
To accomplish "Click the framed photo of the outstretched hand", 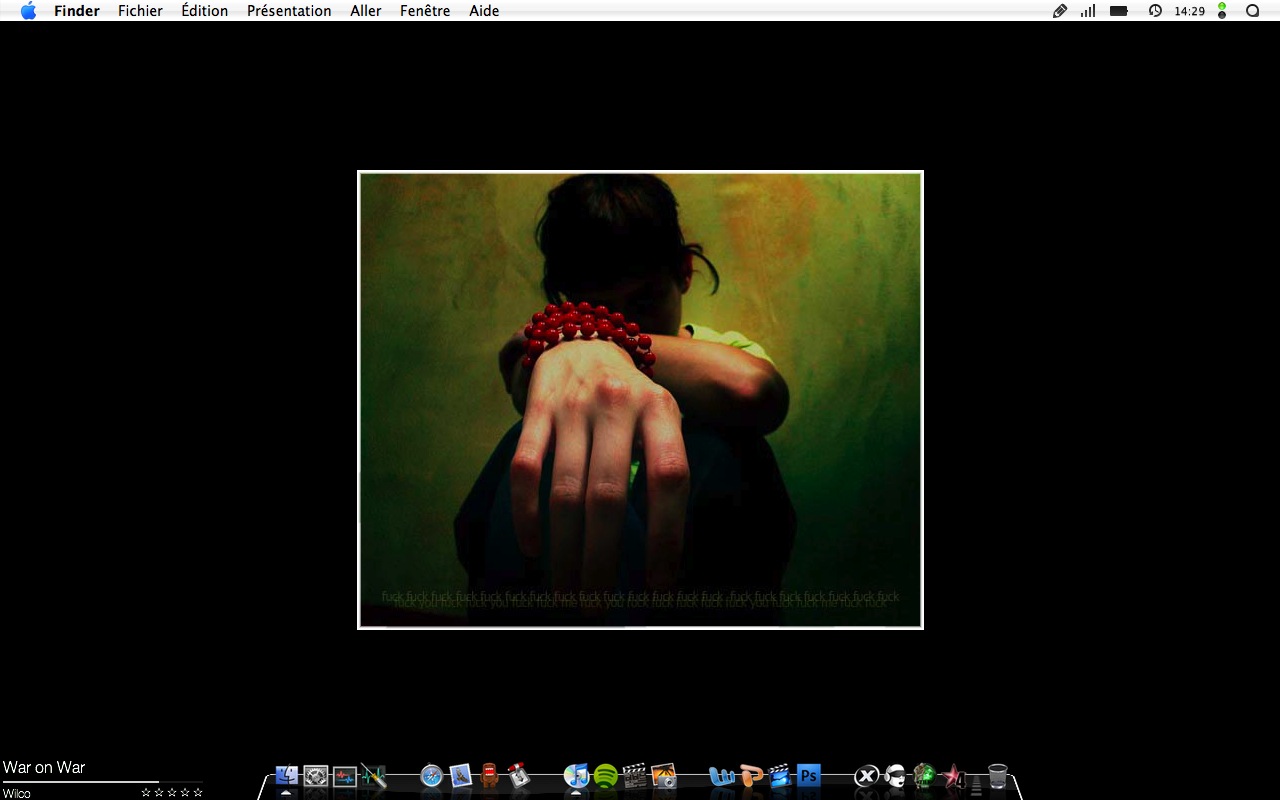I will point(640,400).
